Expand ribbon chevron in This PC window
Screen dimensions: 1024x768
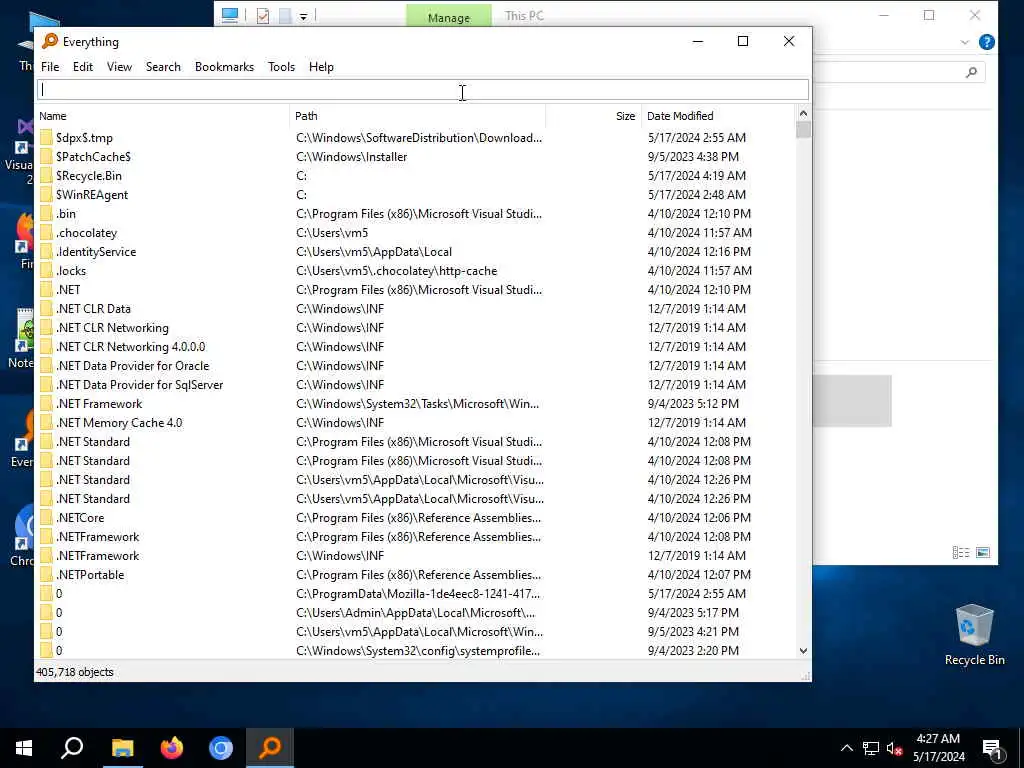(965, 42)
